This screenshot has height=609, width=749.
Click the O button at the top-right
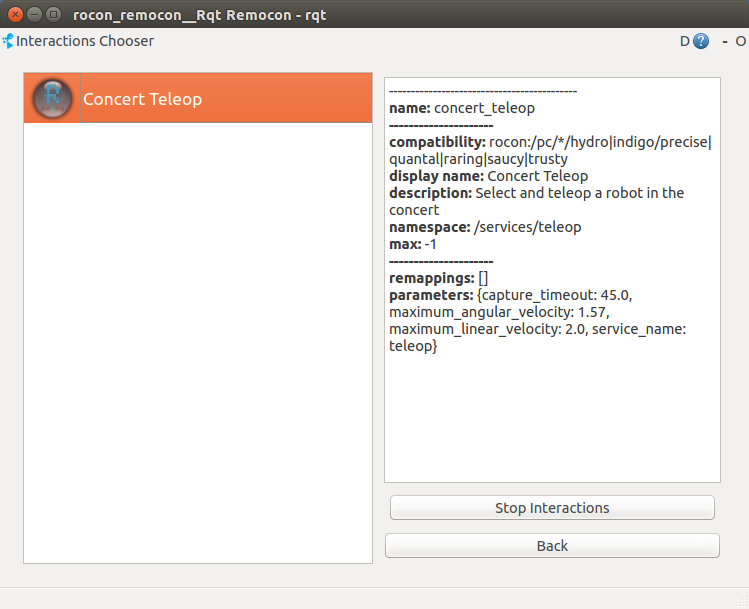(x=741, y=42)
